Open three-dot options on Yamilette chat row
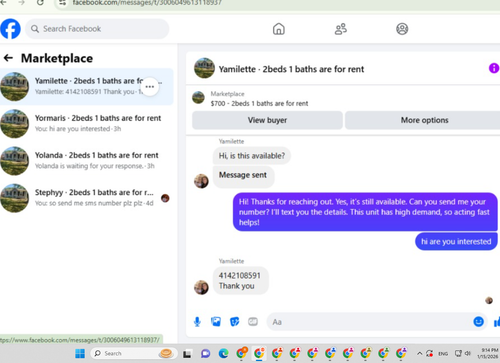The width and height of the screenshot is (500, 363). [x=150, y=87]
